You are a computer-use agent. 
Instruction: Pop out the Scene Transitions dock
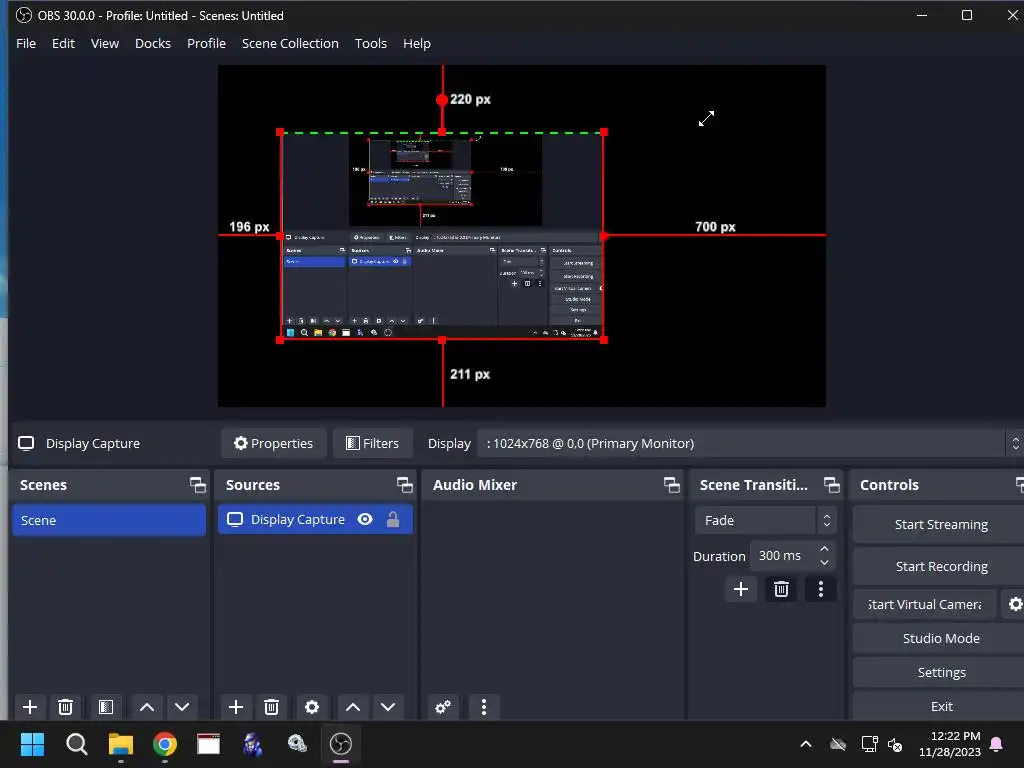pyautogui.click(x=831, y=485)
